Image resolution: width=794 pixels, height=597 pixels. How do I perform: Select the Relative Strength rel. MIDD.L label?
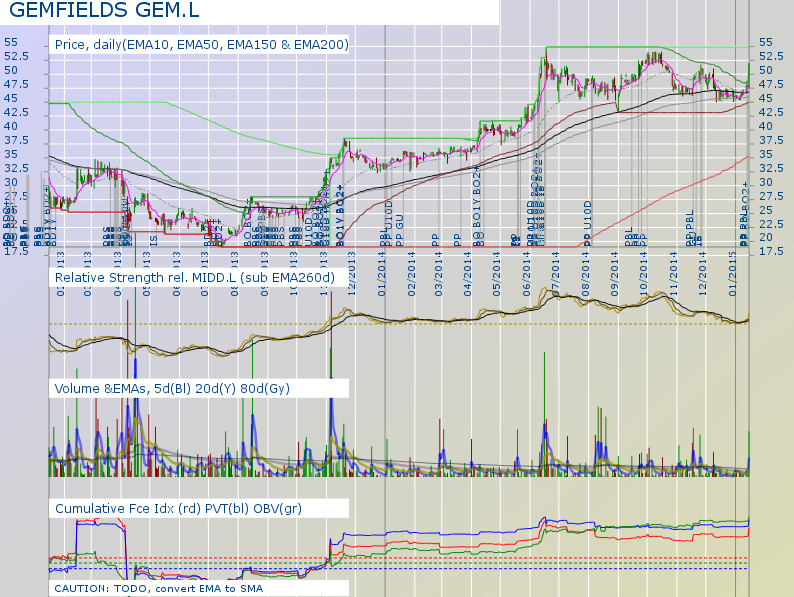(x=195, y=277)
